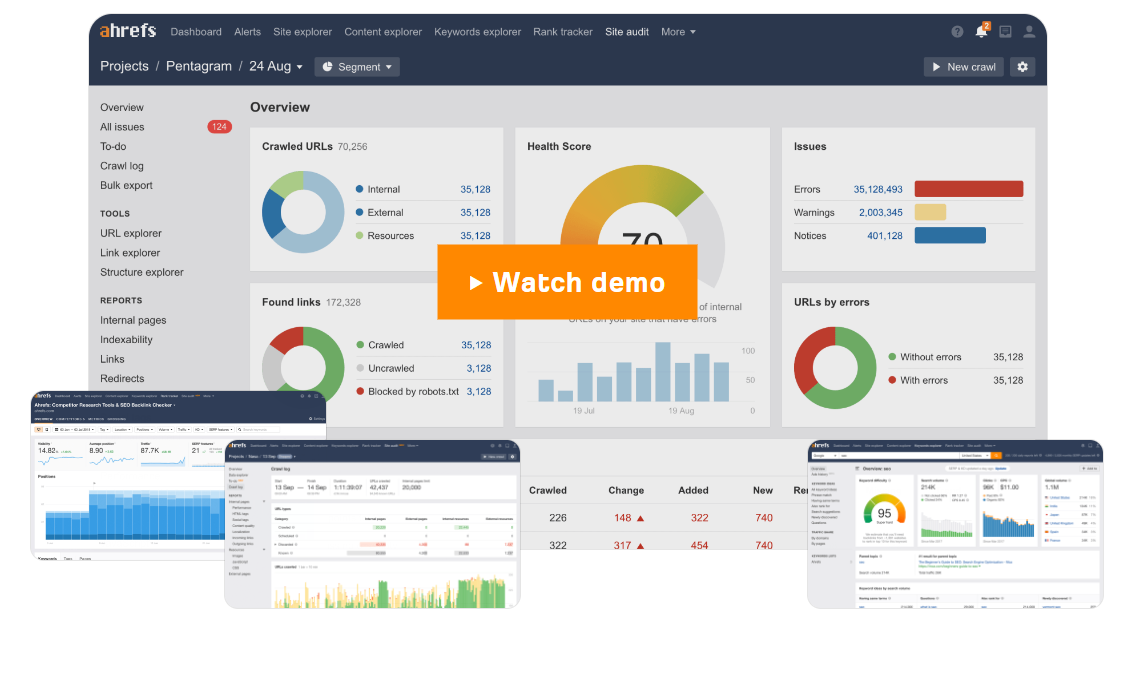Play the Watch demo video

click(566, 282)
